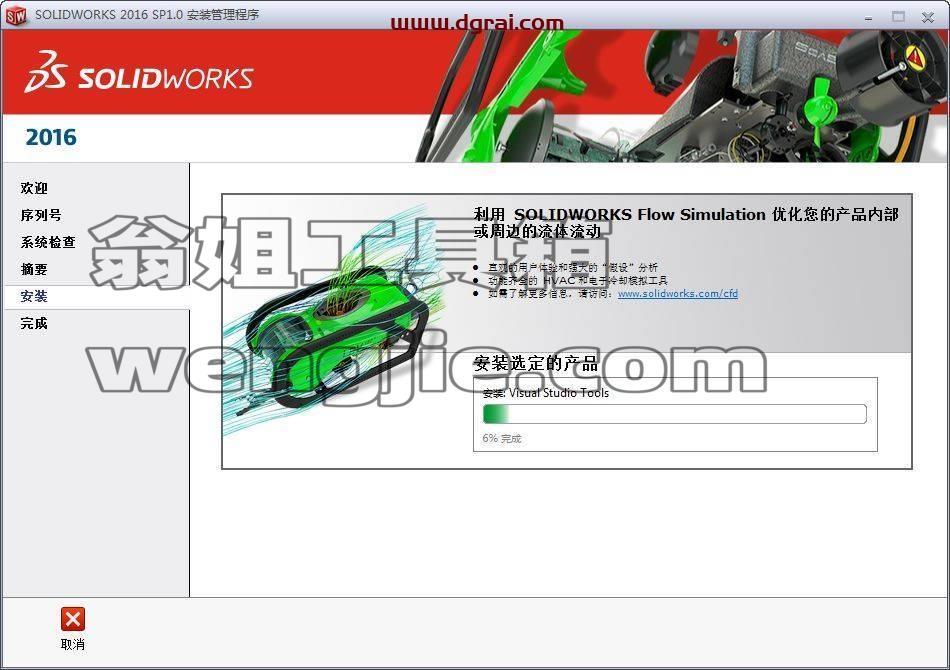
Task: Click the red X cancel icon
Action: click(73, 619)
